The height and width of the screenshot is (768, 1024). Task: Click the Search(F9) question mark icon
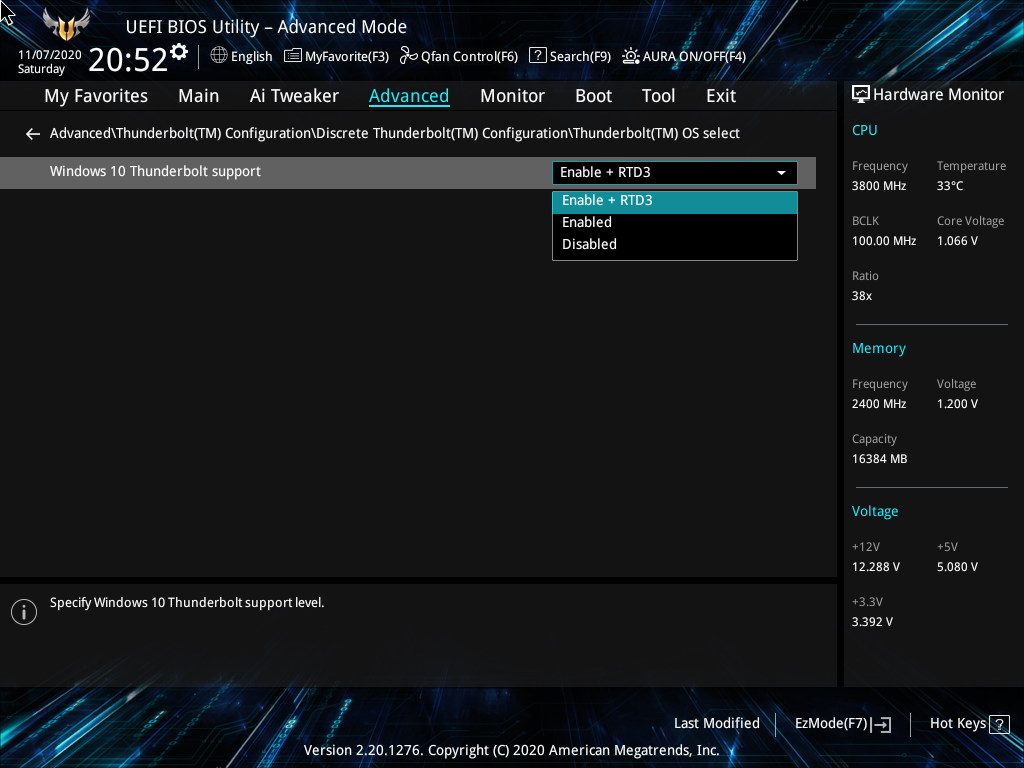[537, 56]
